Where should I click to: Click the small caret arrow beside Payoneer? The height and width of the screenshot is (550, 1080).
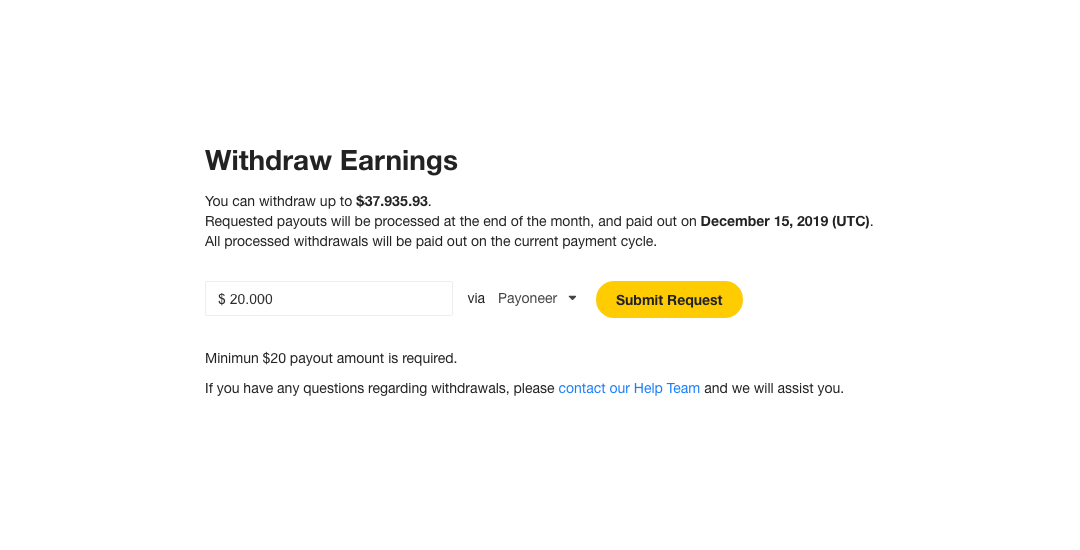572,299
